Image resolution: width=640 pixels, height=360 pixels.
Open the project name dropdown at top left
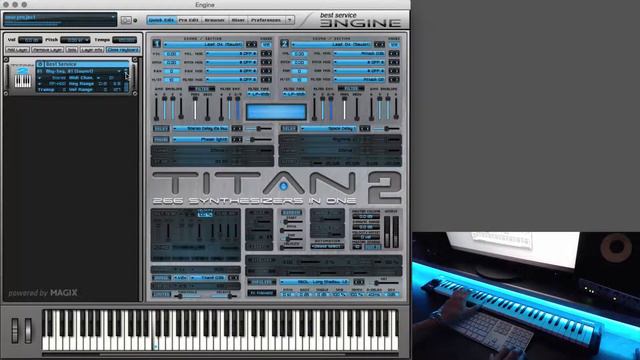(x=60, y=19)
